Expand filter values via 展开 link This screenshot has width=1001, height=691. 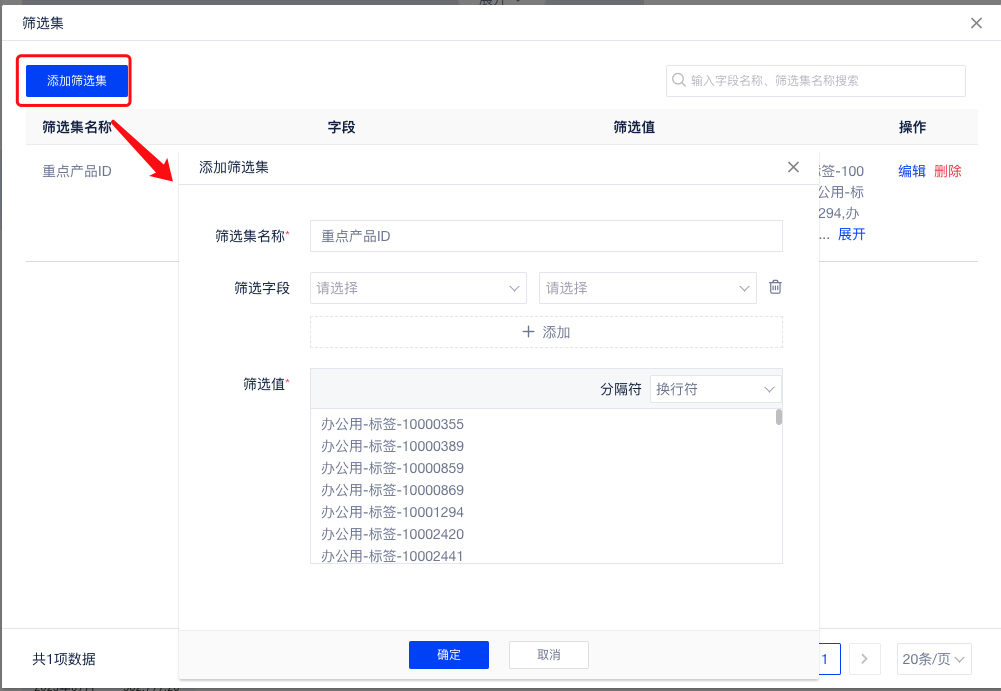851,234
